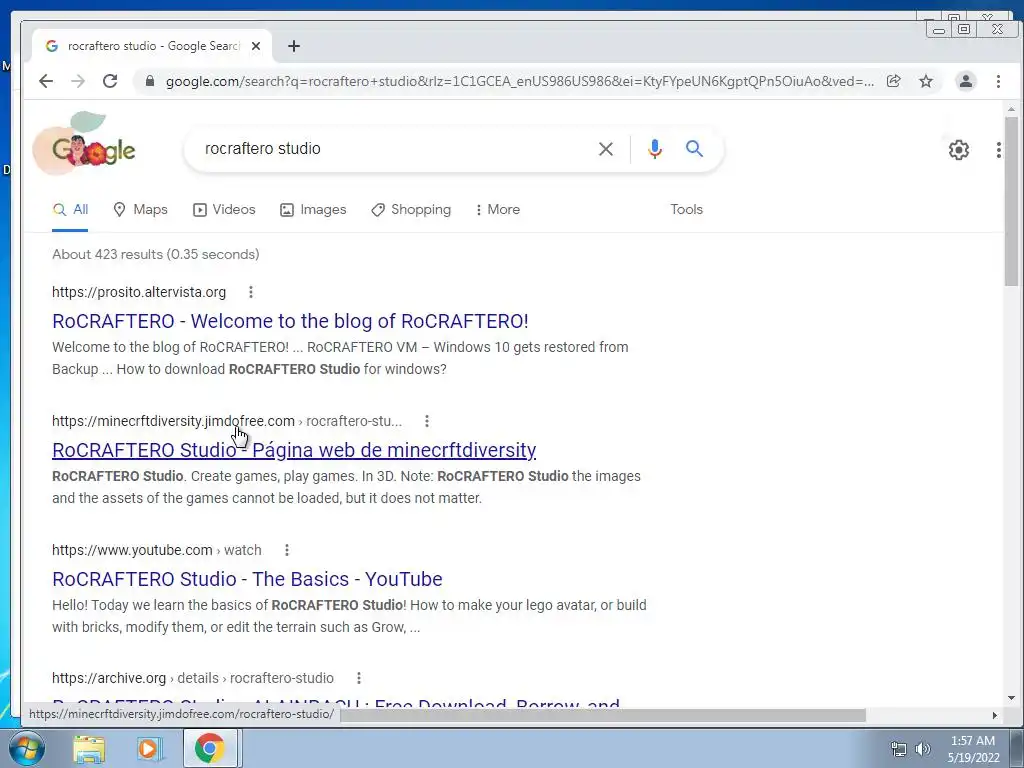Open a new tab with plus button
1024x768 pixels.
(294, 46)
